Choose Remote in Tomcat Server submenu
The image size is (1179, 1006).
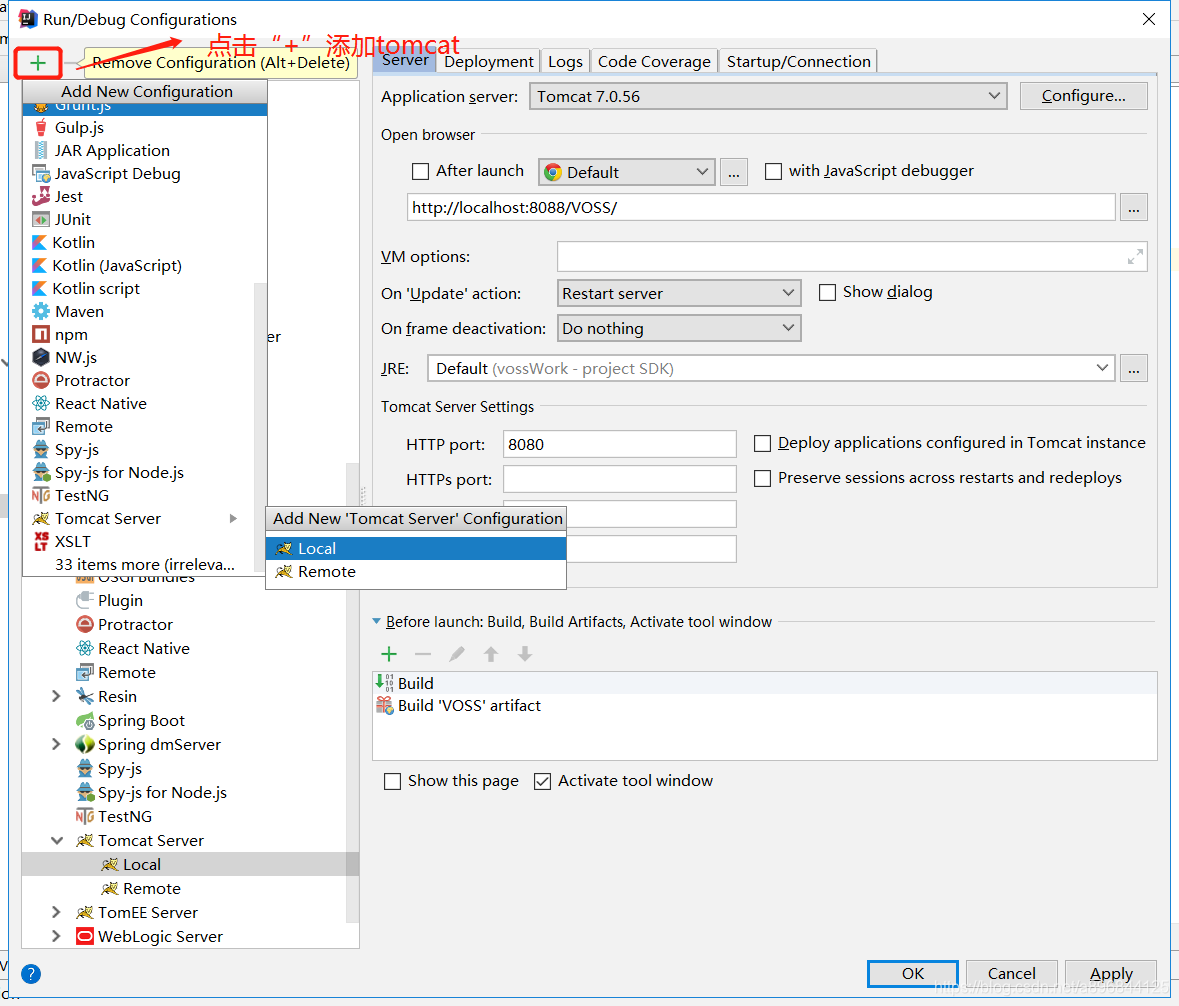[416, 572]
